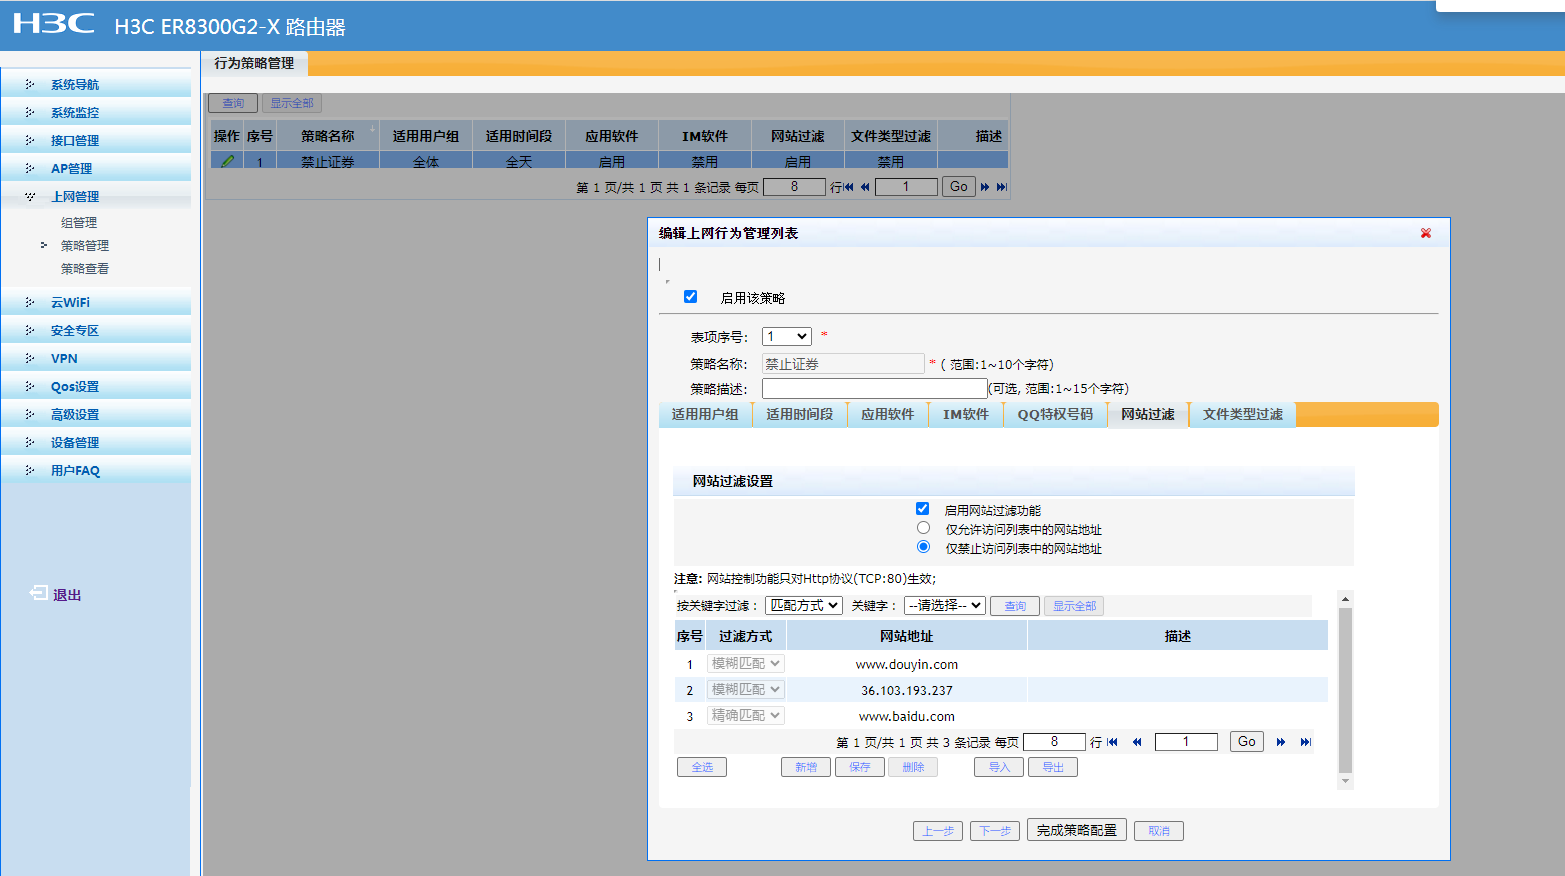The image size is (1565, 876).
Task: Switch to the 应用软件 tab
Action: pos(887,415)
